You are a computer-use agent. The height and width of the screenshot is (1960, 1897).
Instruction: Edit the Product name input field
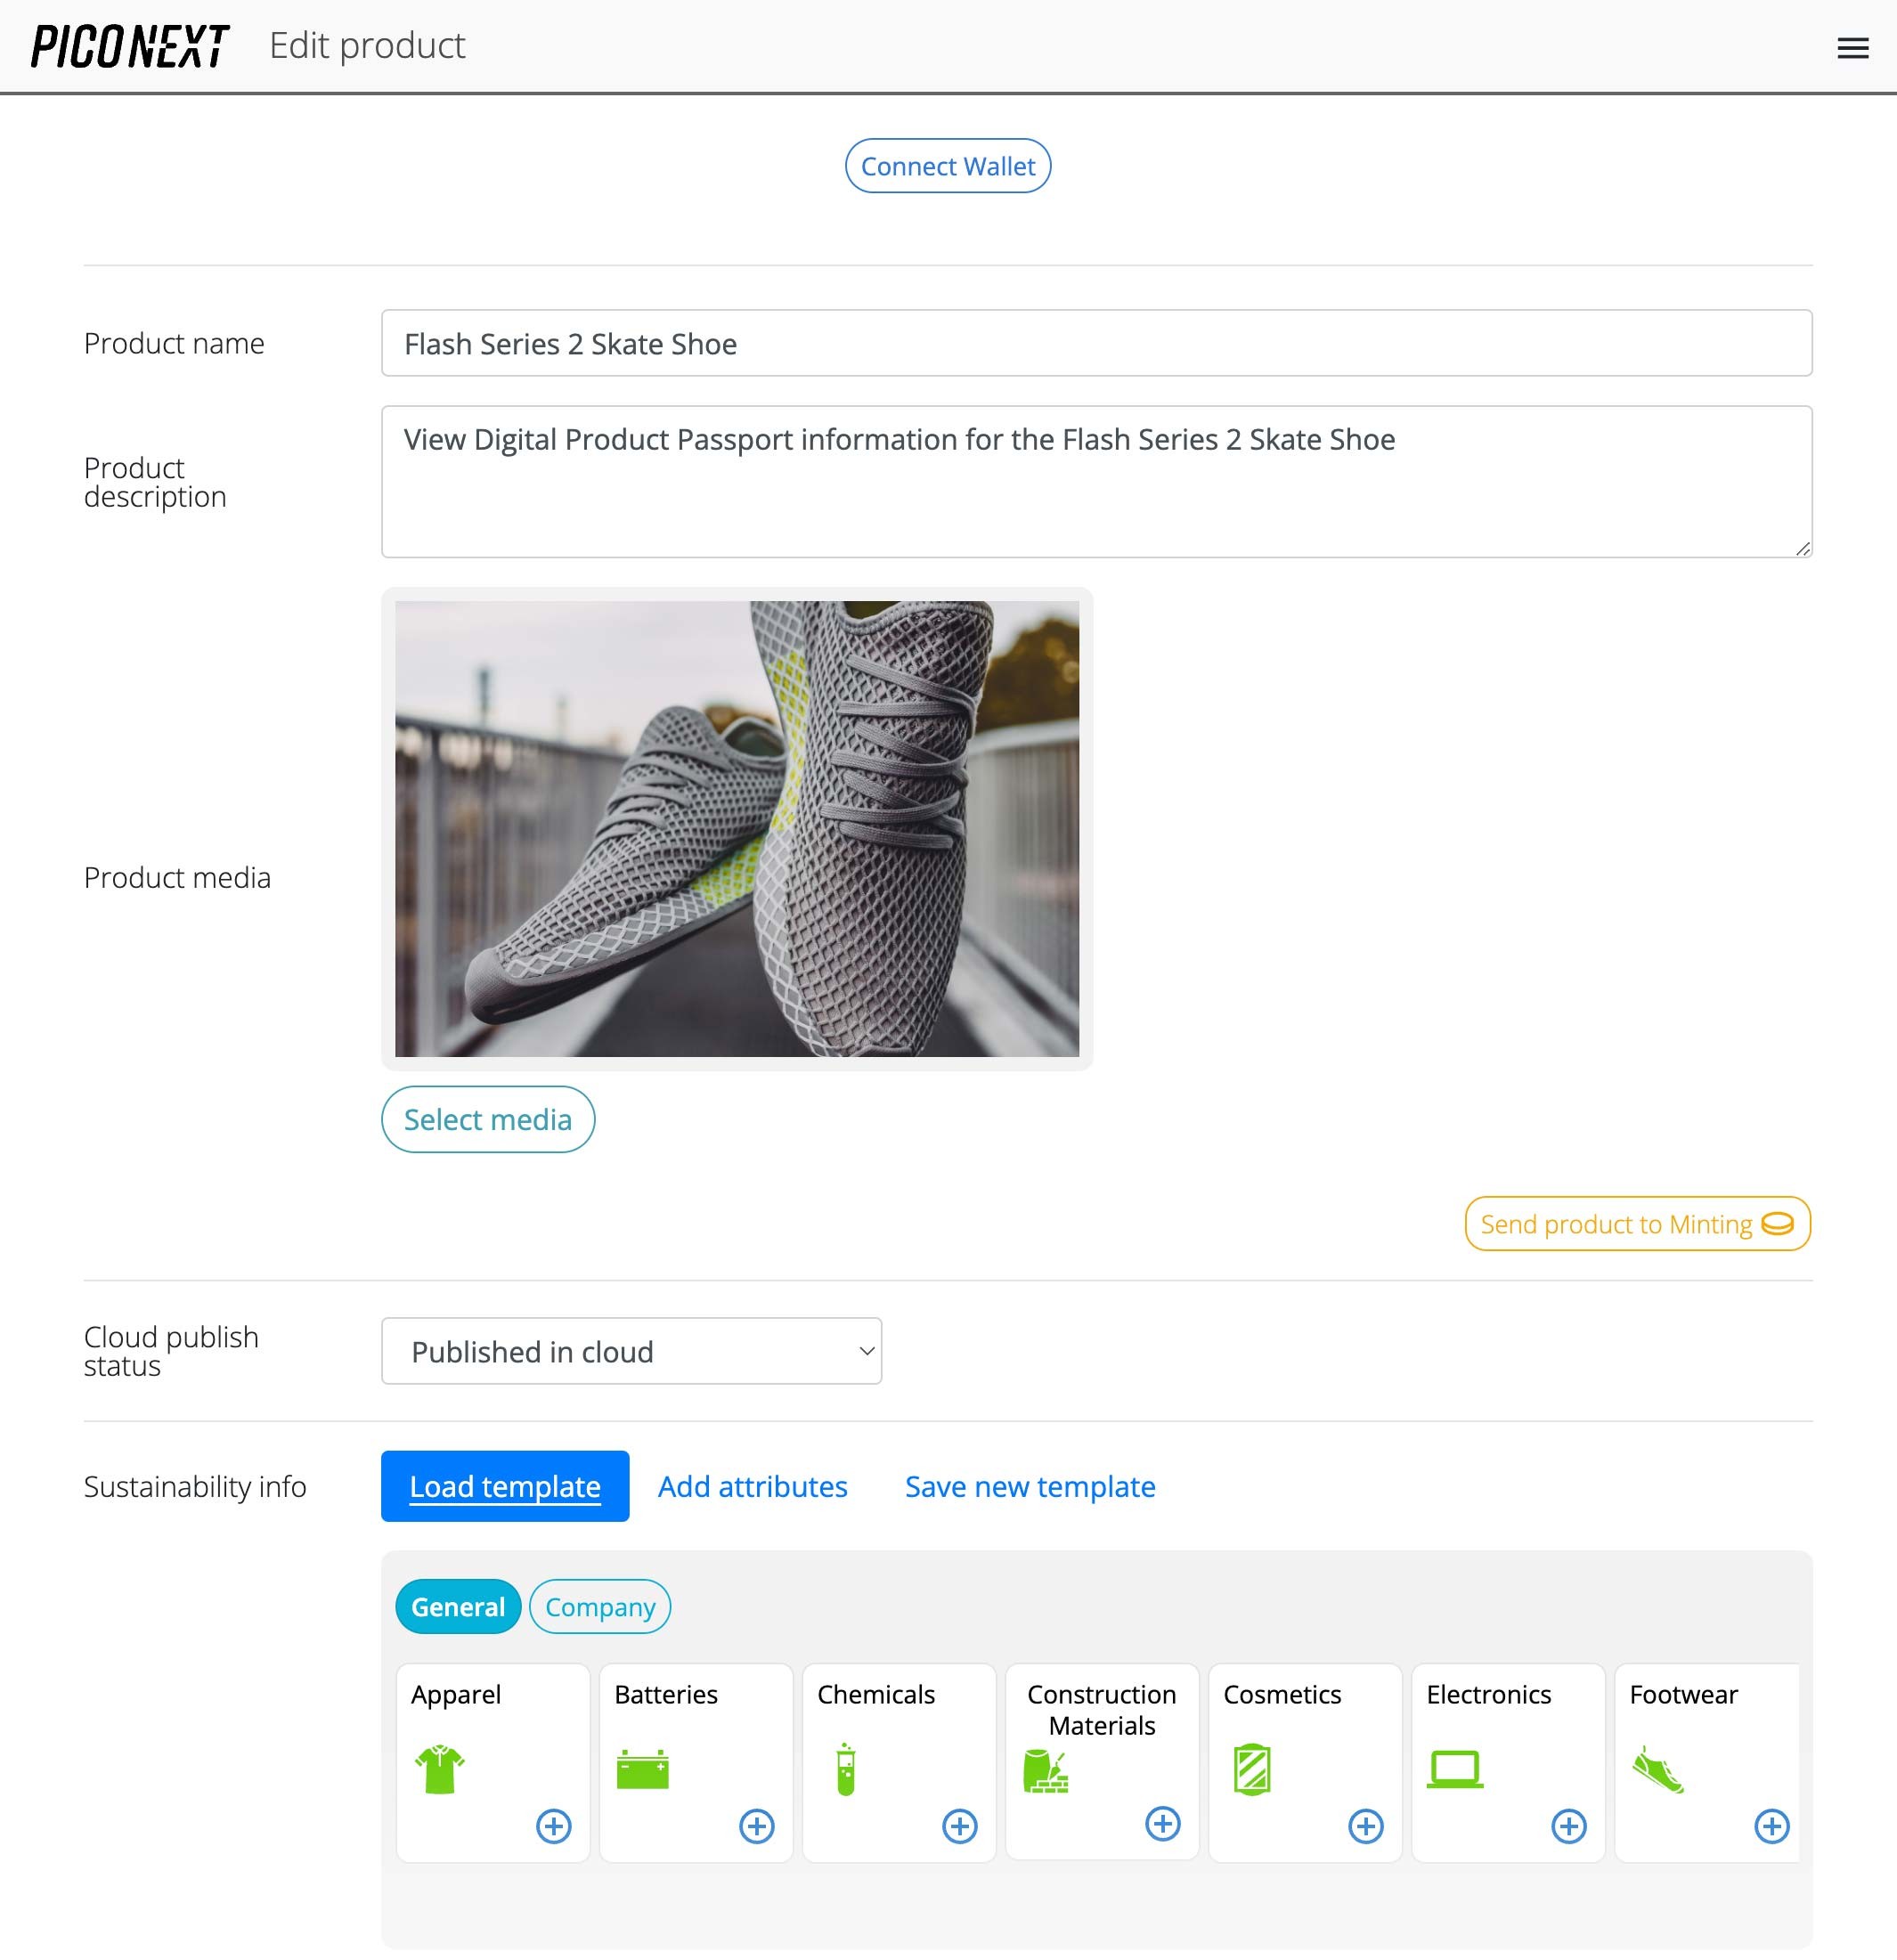1096,343
